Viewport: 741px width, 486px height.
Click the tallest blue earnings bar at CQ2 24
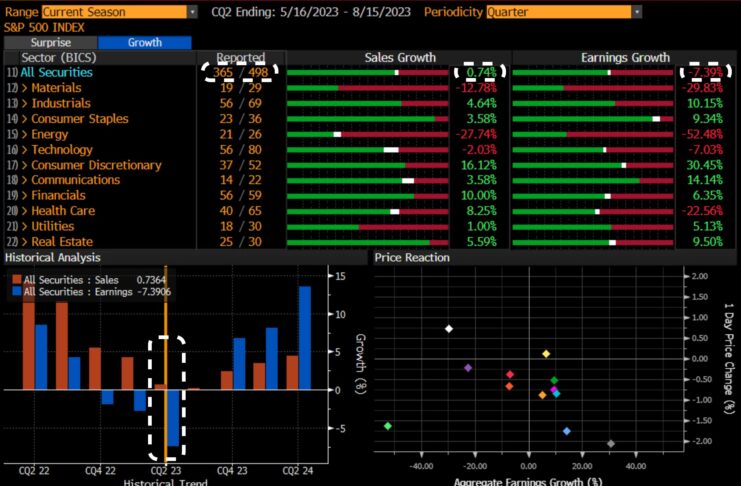point(304,337)
